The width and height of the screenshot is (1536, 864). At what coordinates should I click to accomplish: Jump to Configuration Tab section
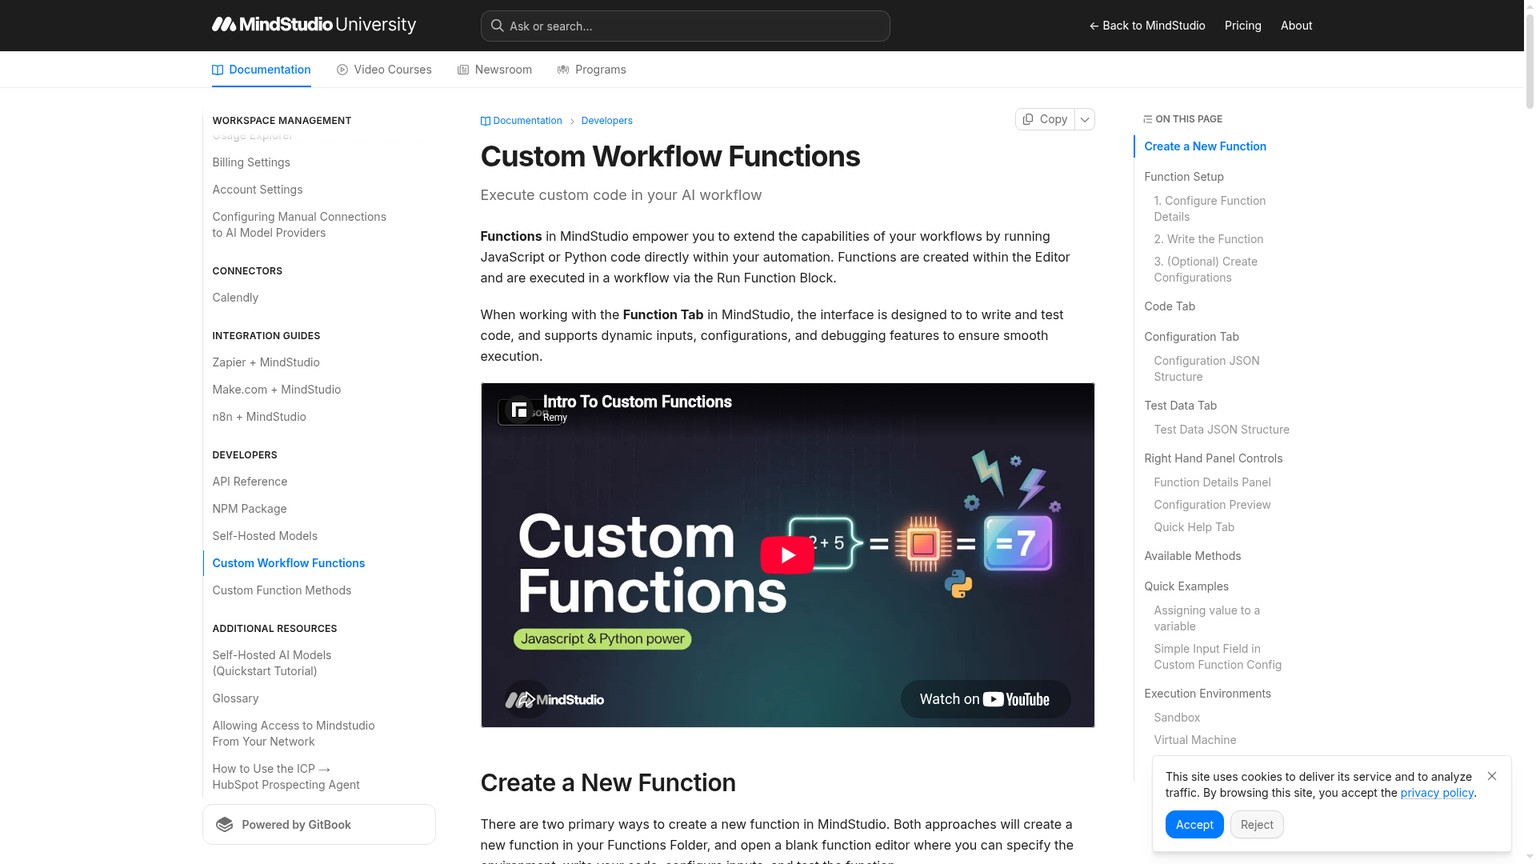tap(1191, 337)
